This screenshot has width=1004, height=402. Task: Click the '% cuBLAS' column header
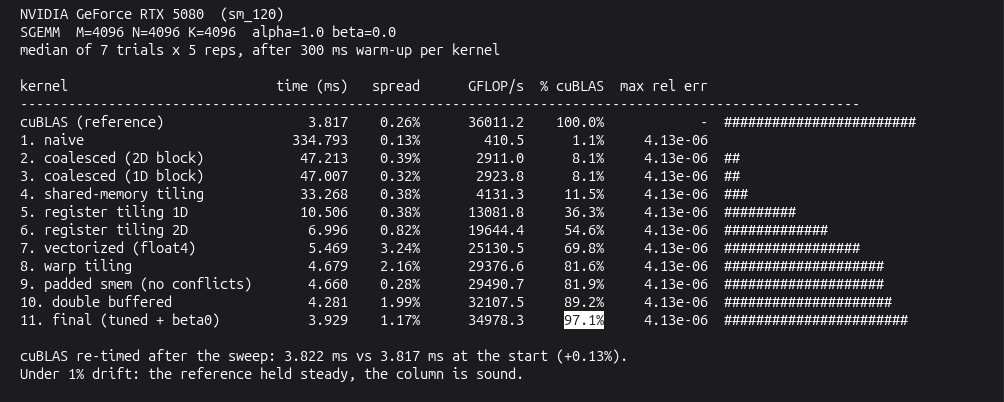point(572,86)
